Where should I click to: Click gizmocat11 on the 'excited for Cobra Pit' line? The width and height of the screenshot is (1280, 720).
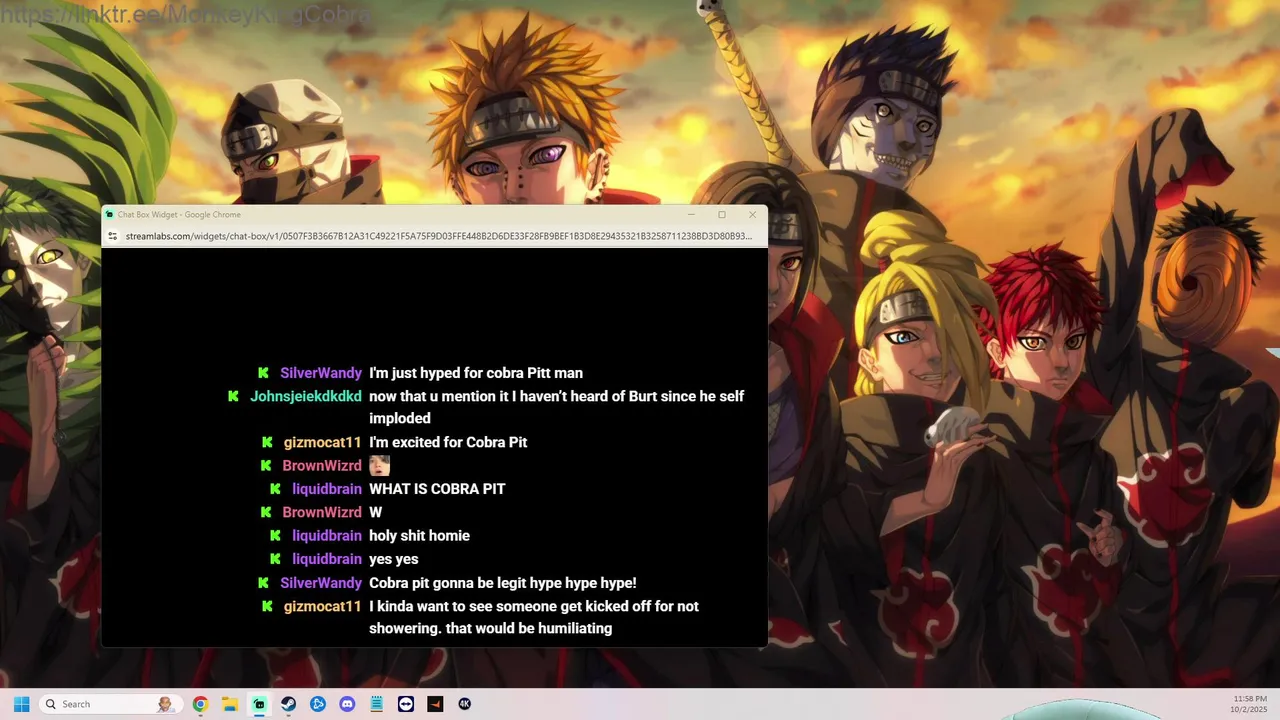click(x=323, y=442)
